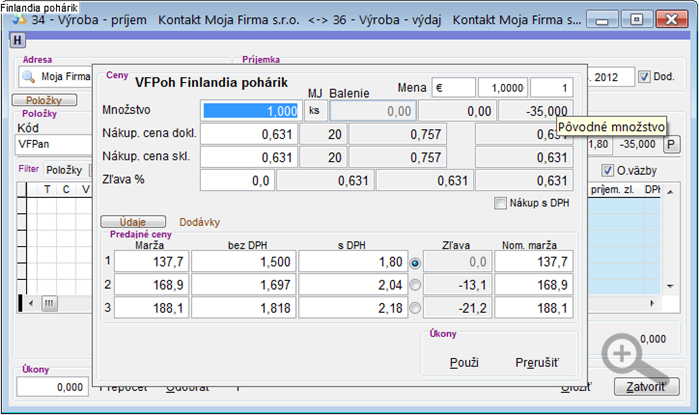Click the príjem. zl. column header

point(612,189)
